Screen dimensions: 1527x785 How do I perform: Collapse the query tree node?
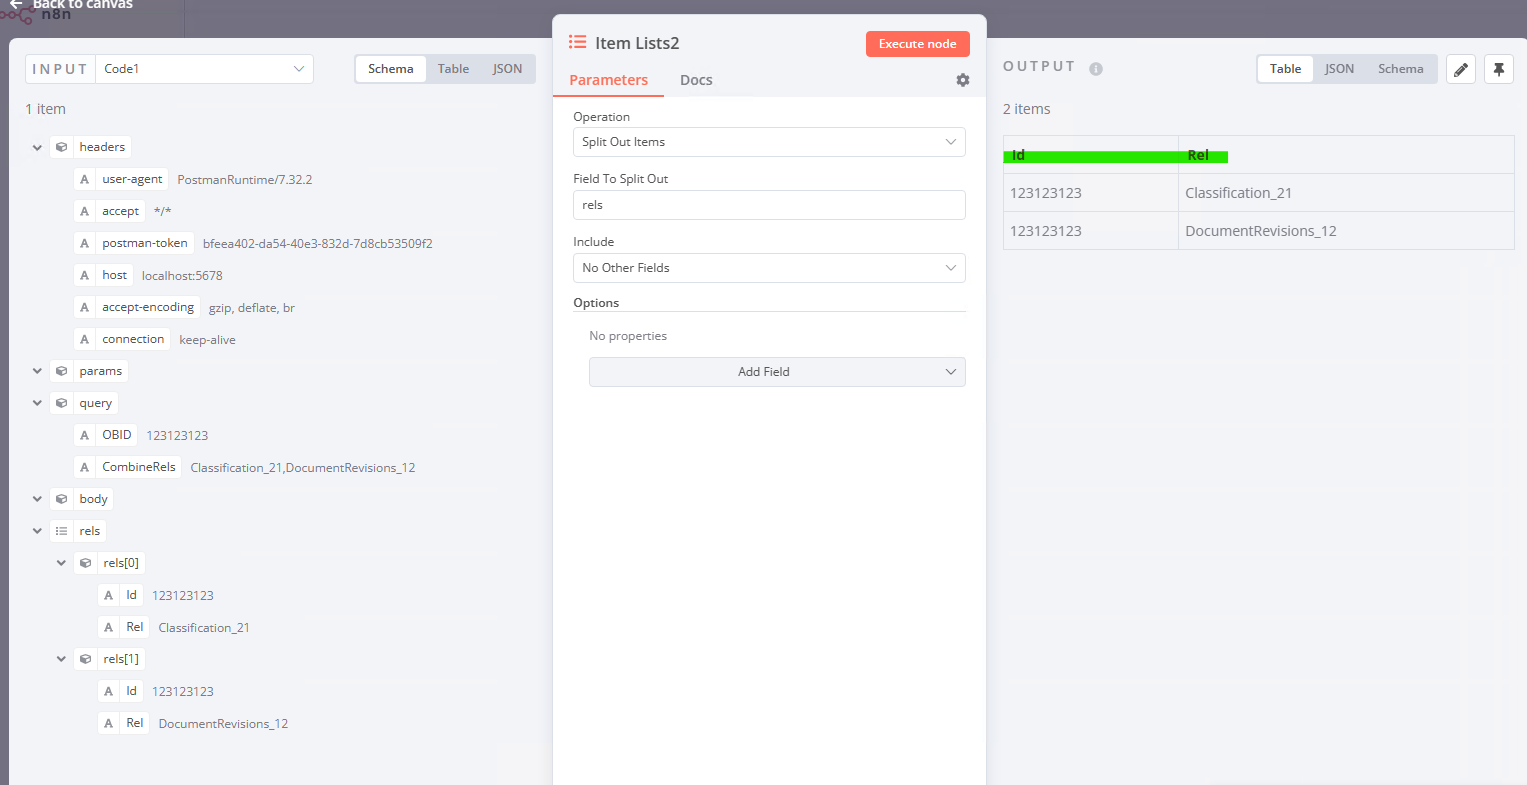[x=37, y=403]
